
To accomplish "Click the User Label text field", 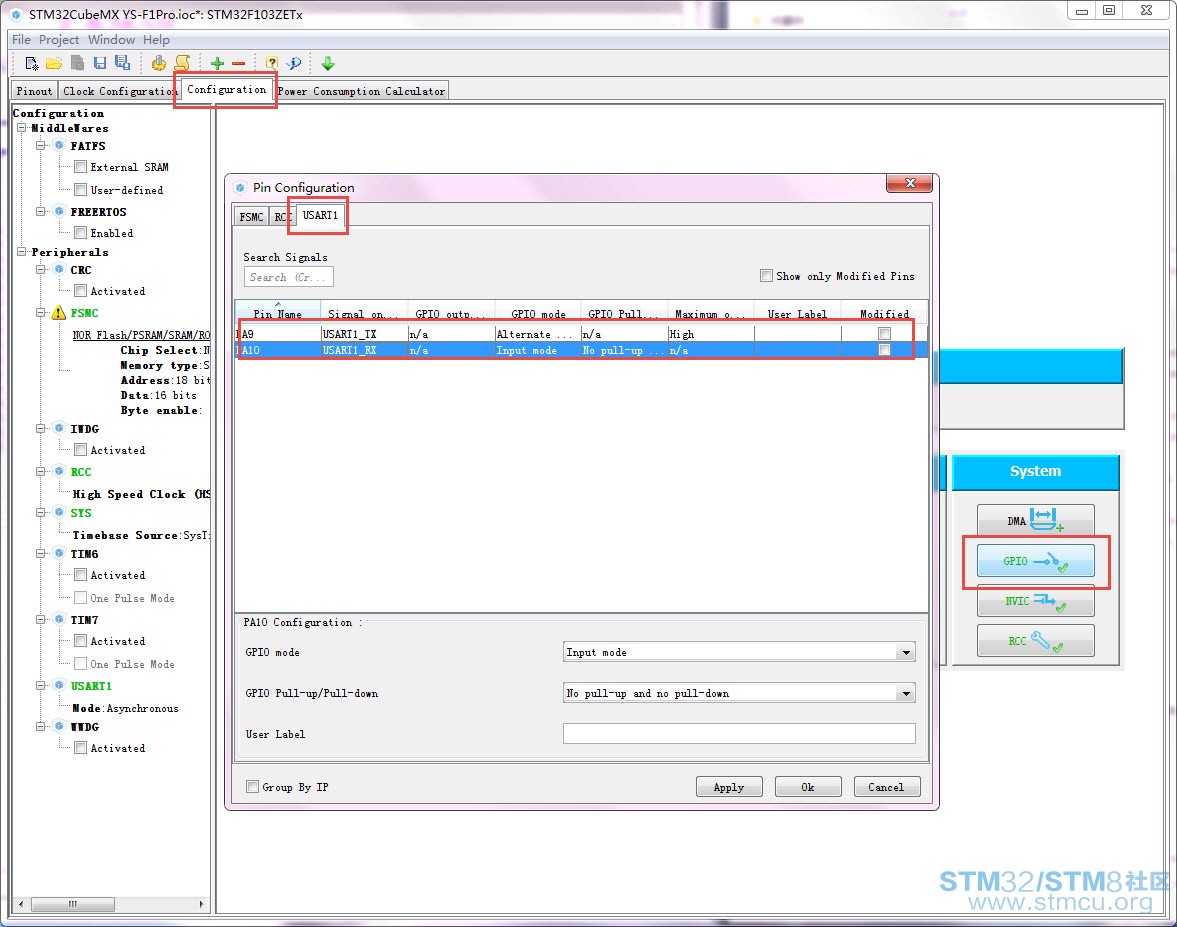I will click(739, 733).
